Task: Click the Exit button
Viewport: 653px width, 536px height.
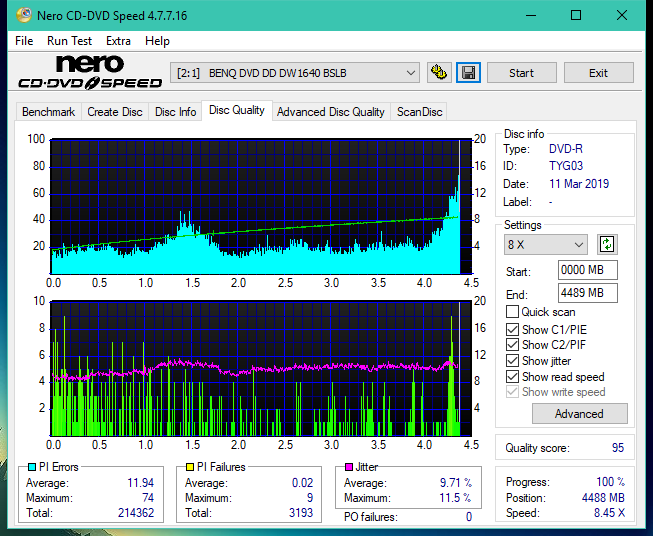Action: coord(598,73)
